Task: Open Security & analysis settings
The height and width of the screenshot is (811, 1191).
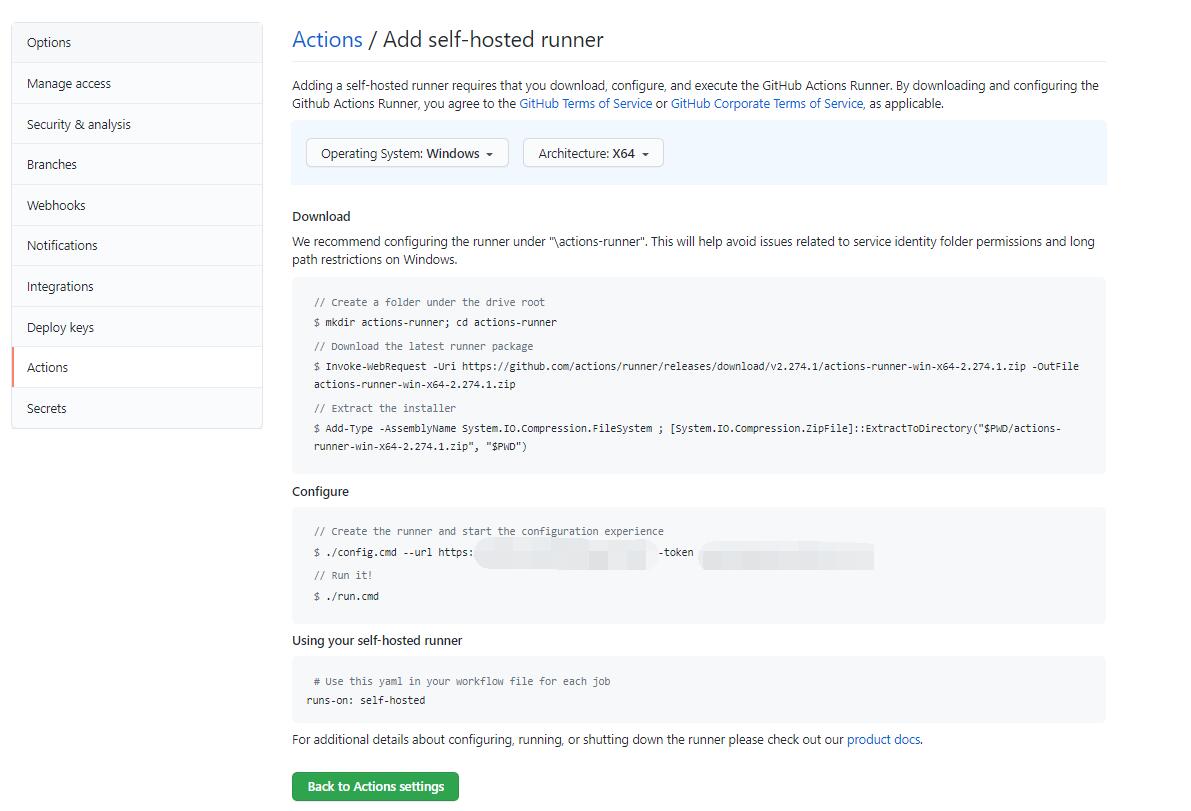Action: tap(137, 125)
